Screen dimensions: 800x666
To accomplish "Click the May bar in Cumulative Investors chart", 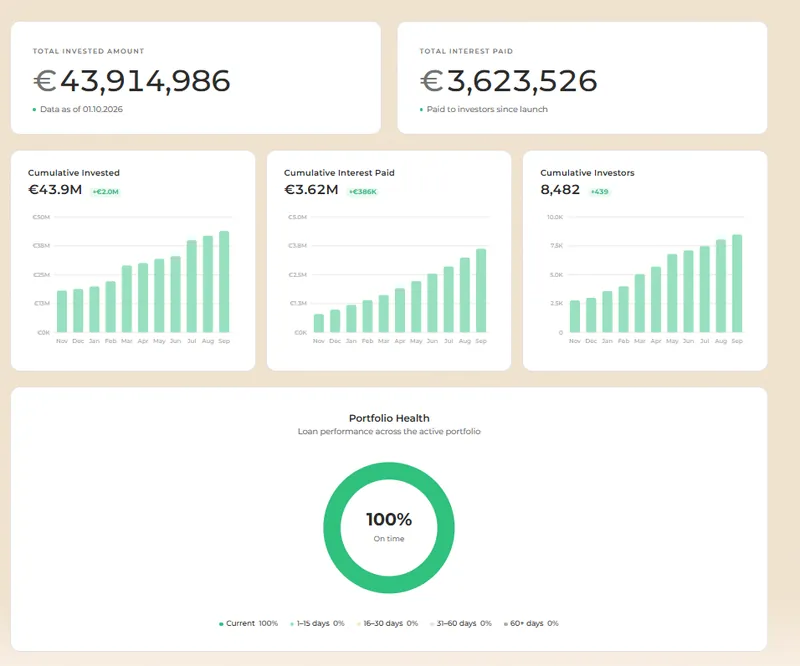I will 672,293.
